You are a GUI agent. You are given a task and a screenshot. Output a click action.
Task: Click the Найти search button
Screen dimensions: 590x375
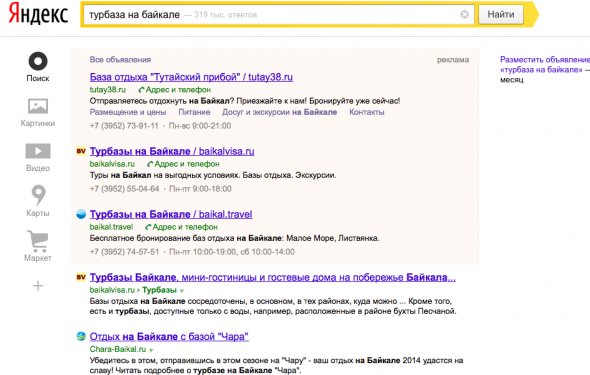(x=501, y=14)
